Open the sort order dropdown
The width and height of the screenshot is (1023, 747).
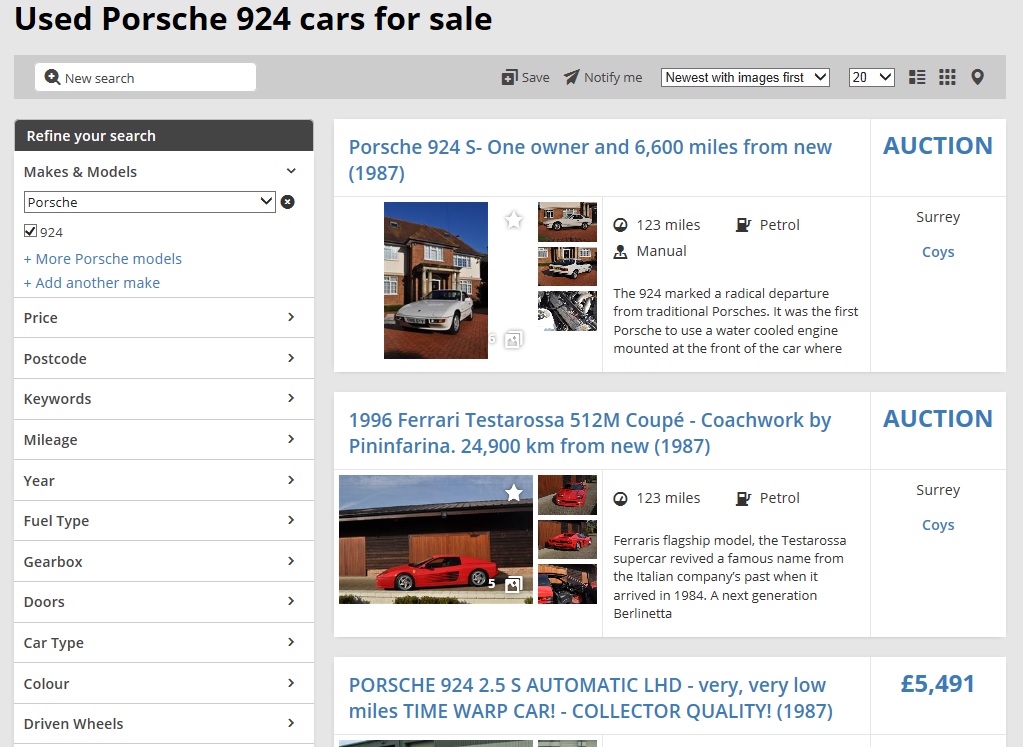[745, 77]
